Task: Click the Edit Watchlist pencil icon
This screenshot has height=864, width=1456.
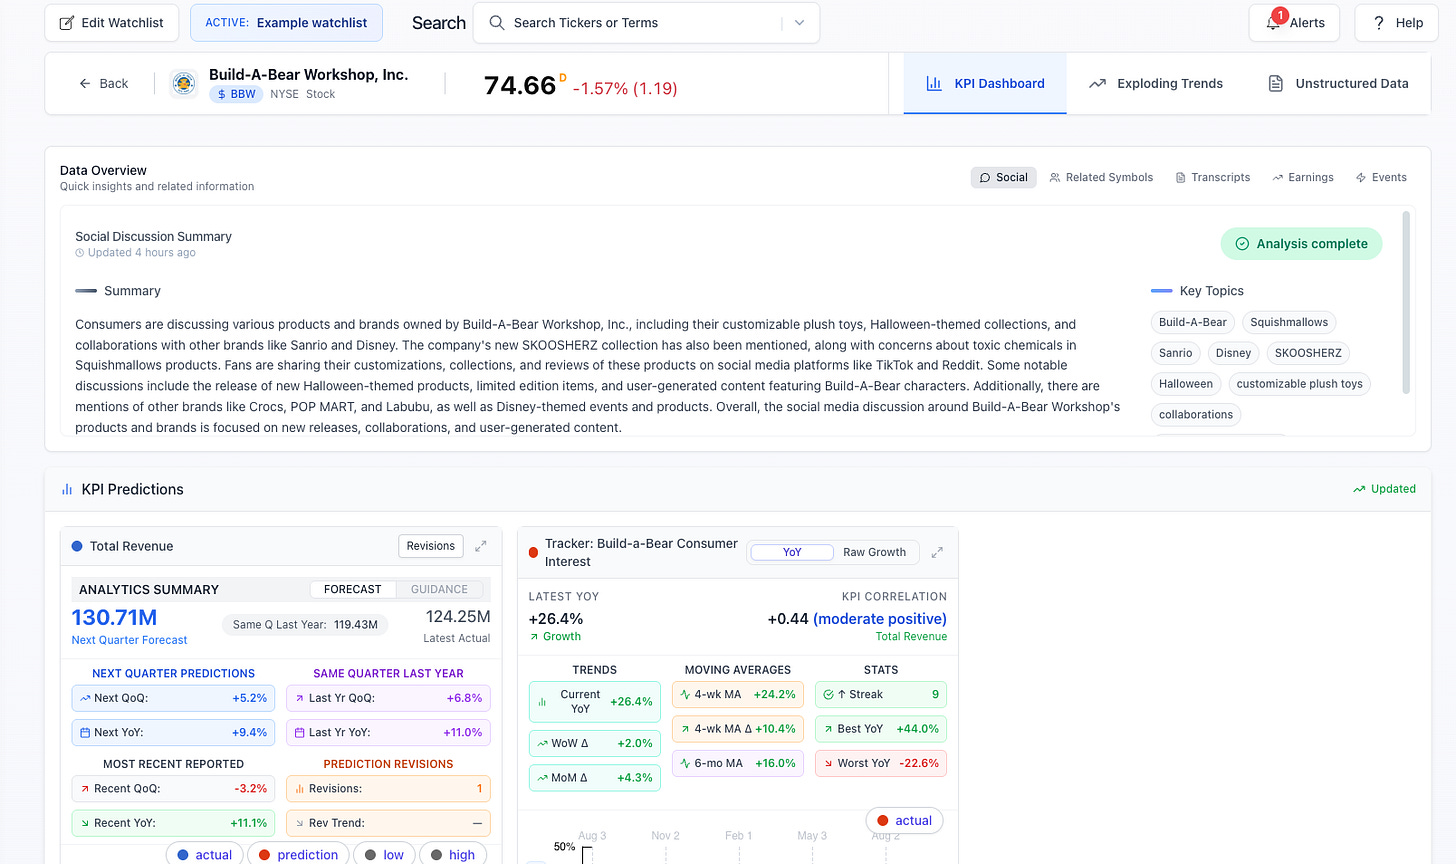Action: tap(67, 23)
